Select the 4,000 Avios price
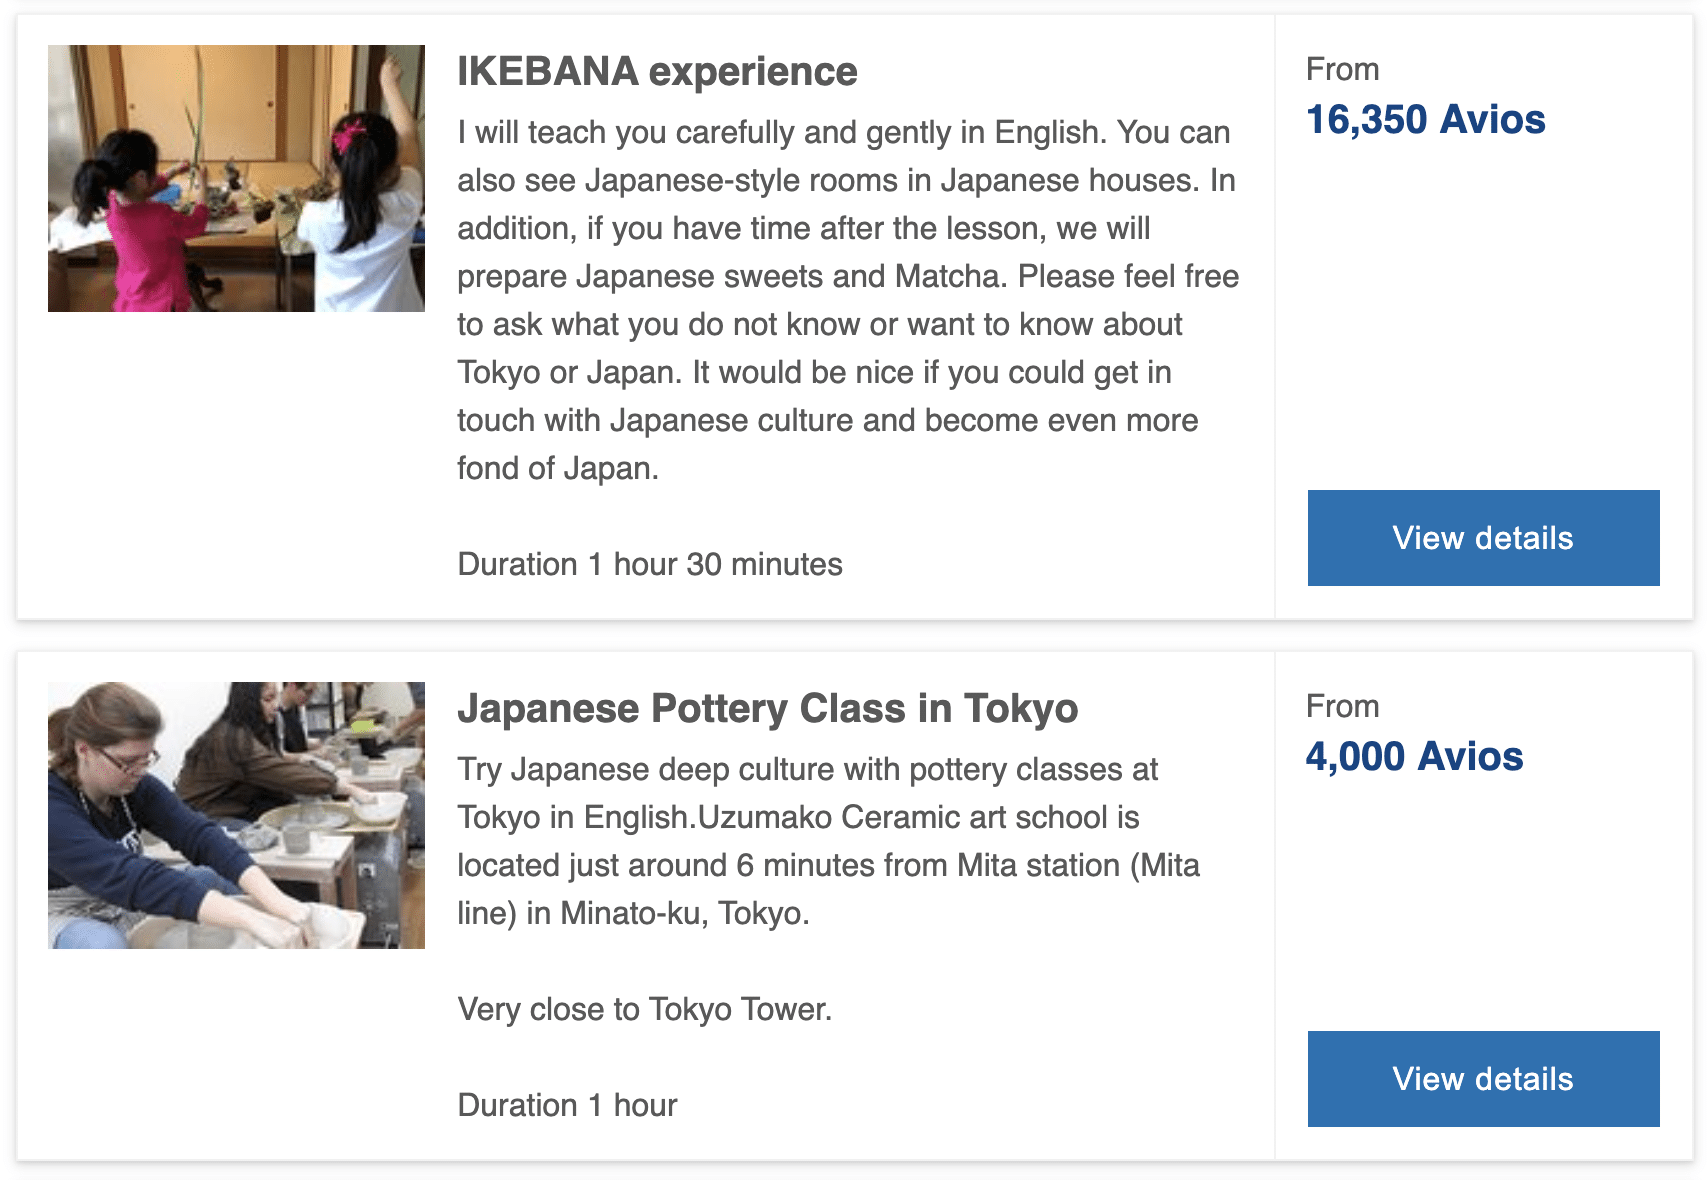 [x=1414, y=757]
